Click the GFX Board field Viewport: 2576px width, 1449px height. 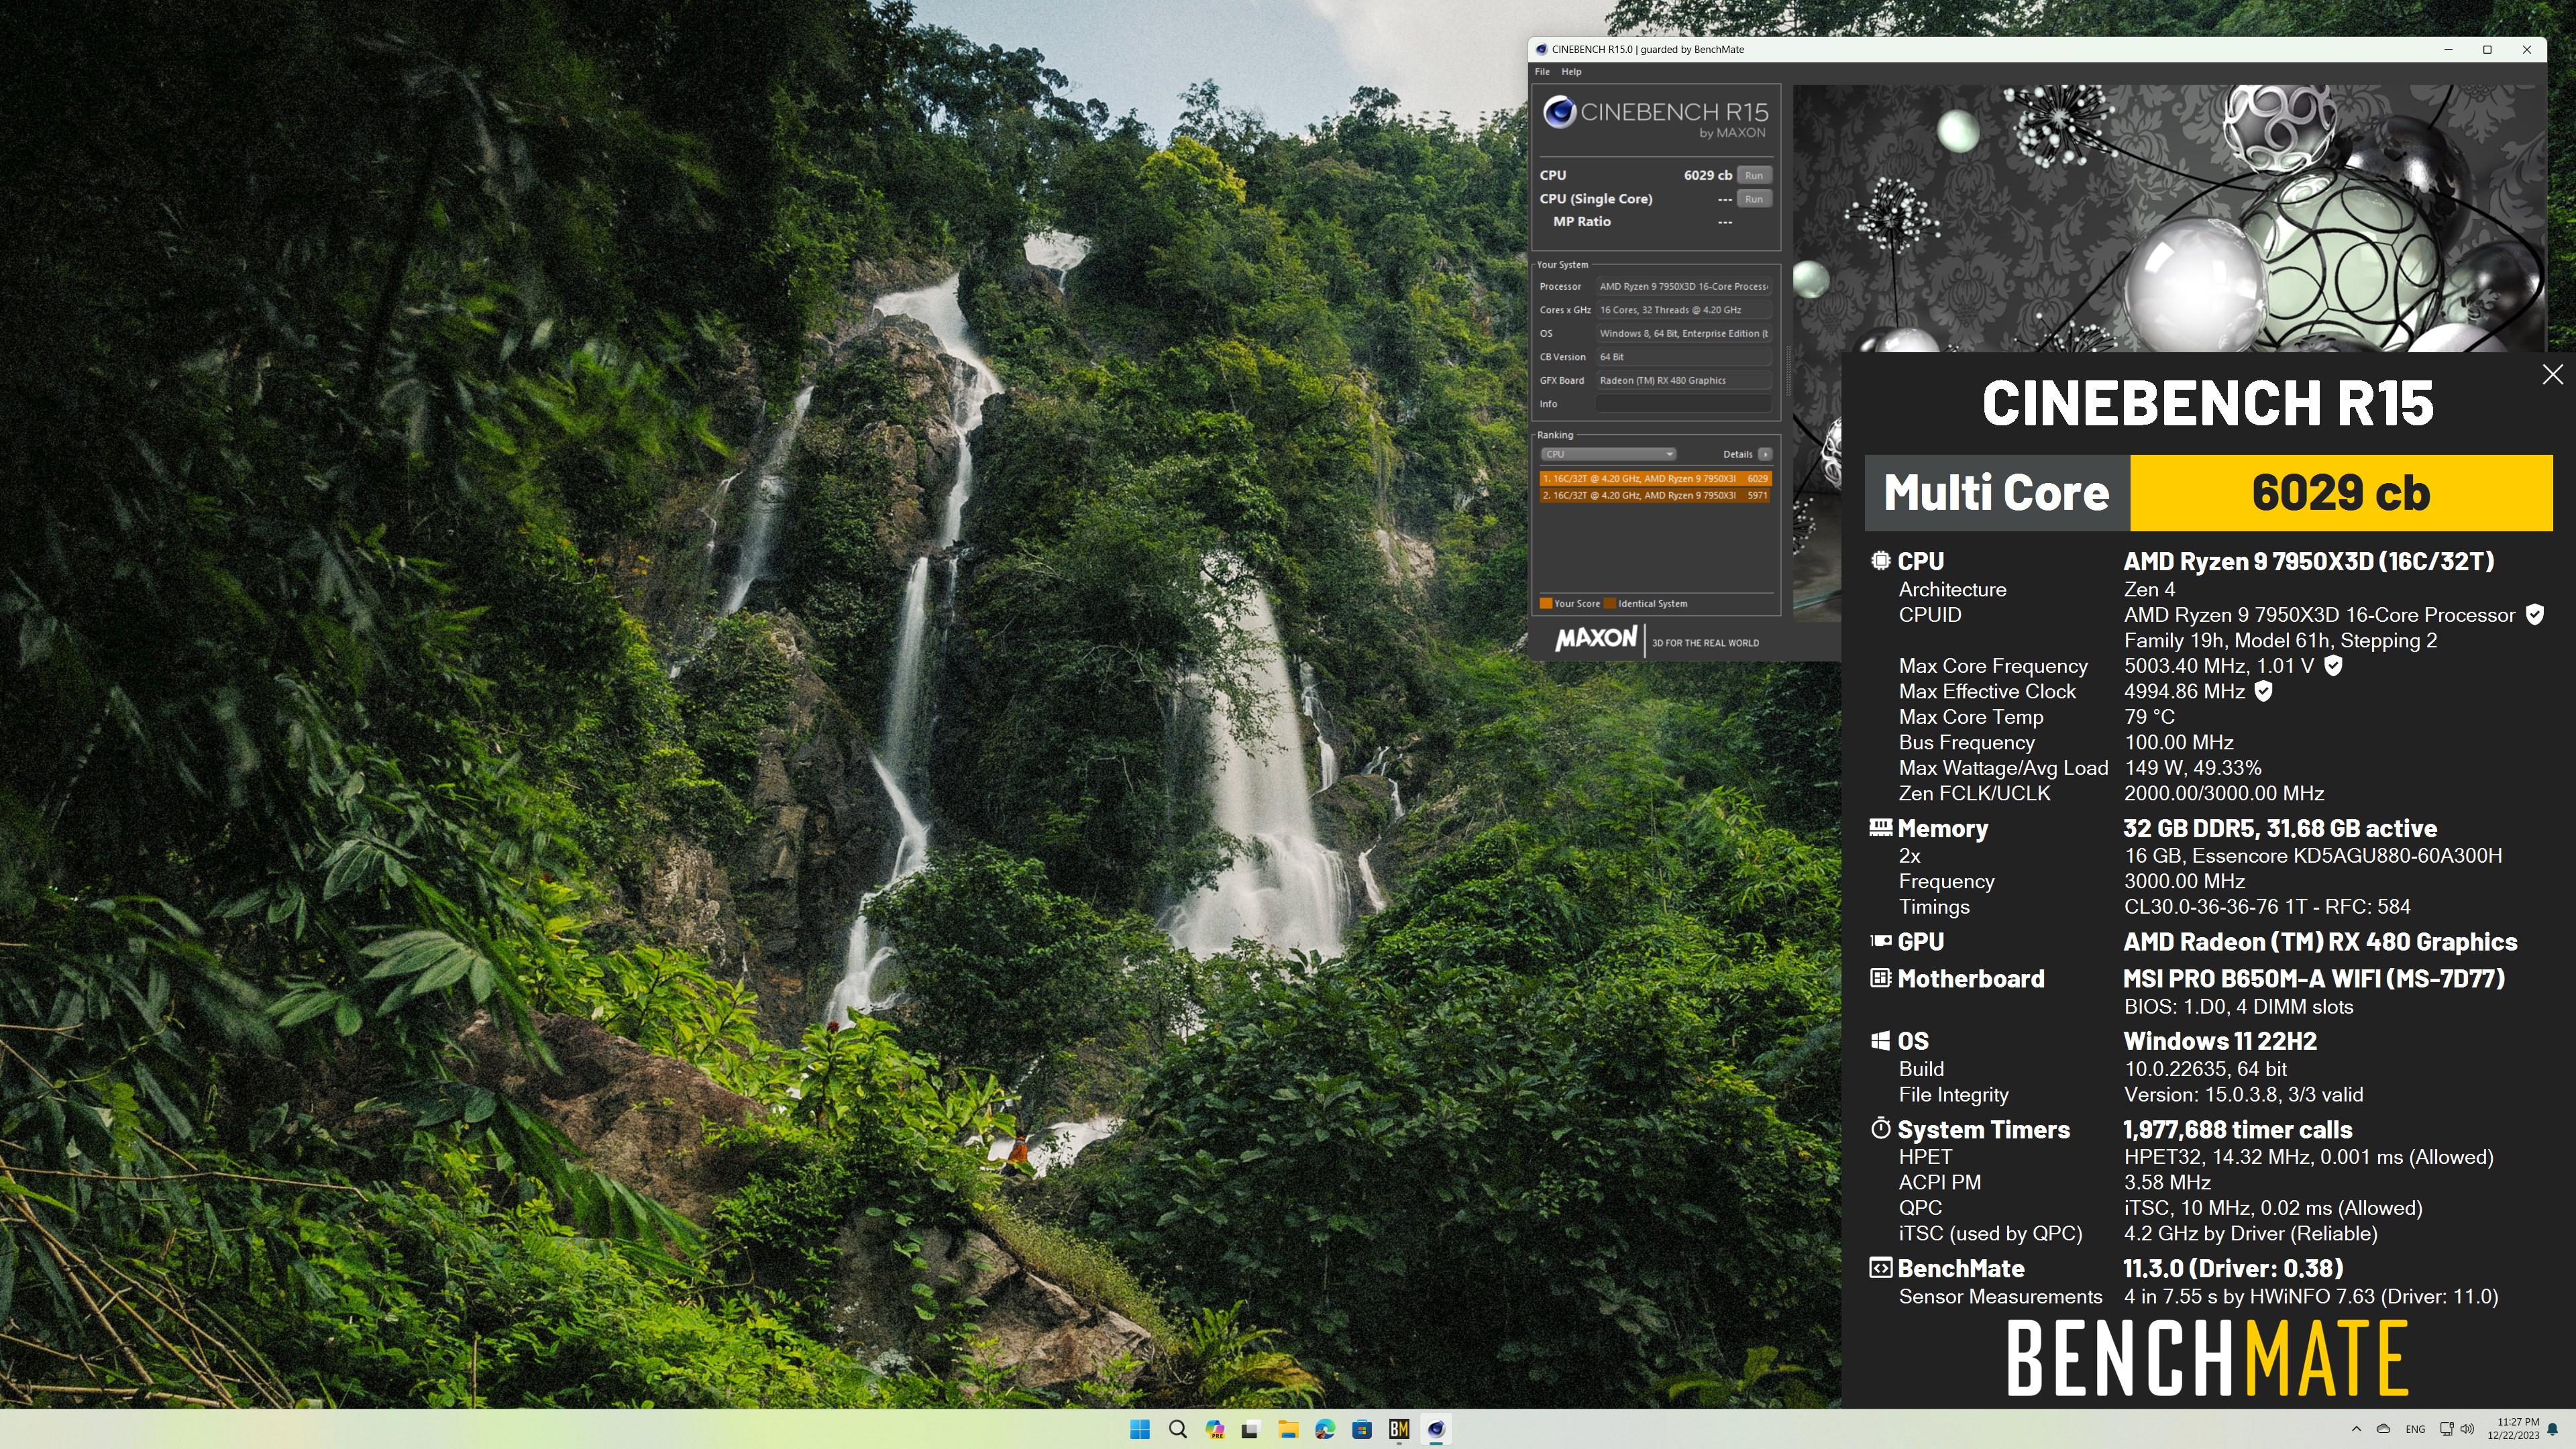[1684, 380]
